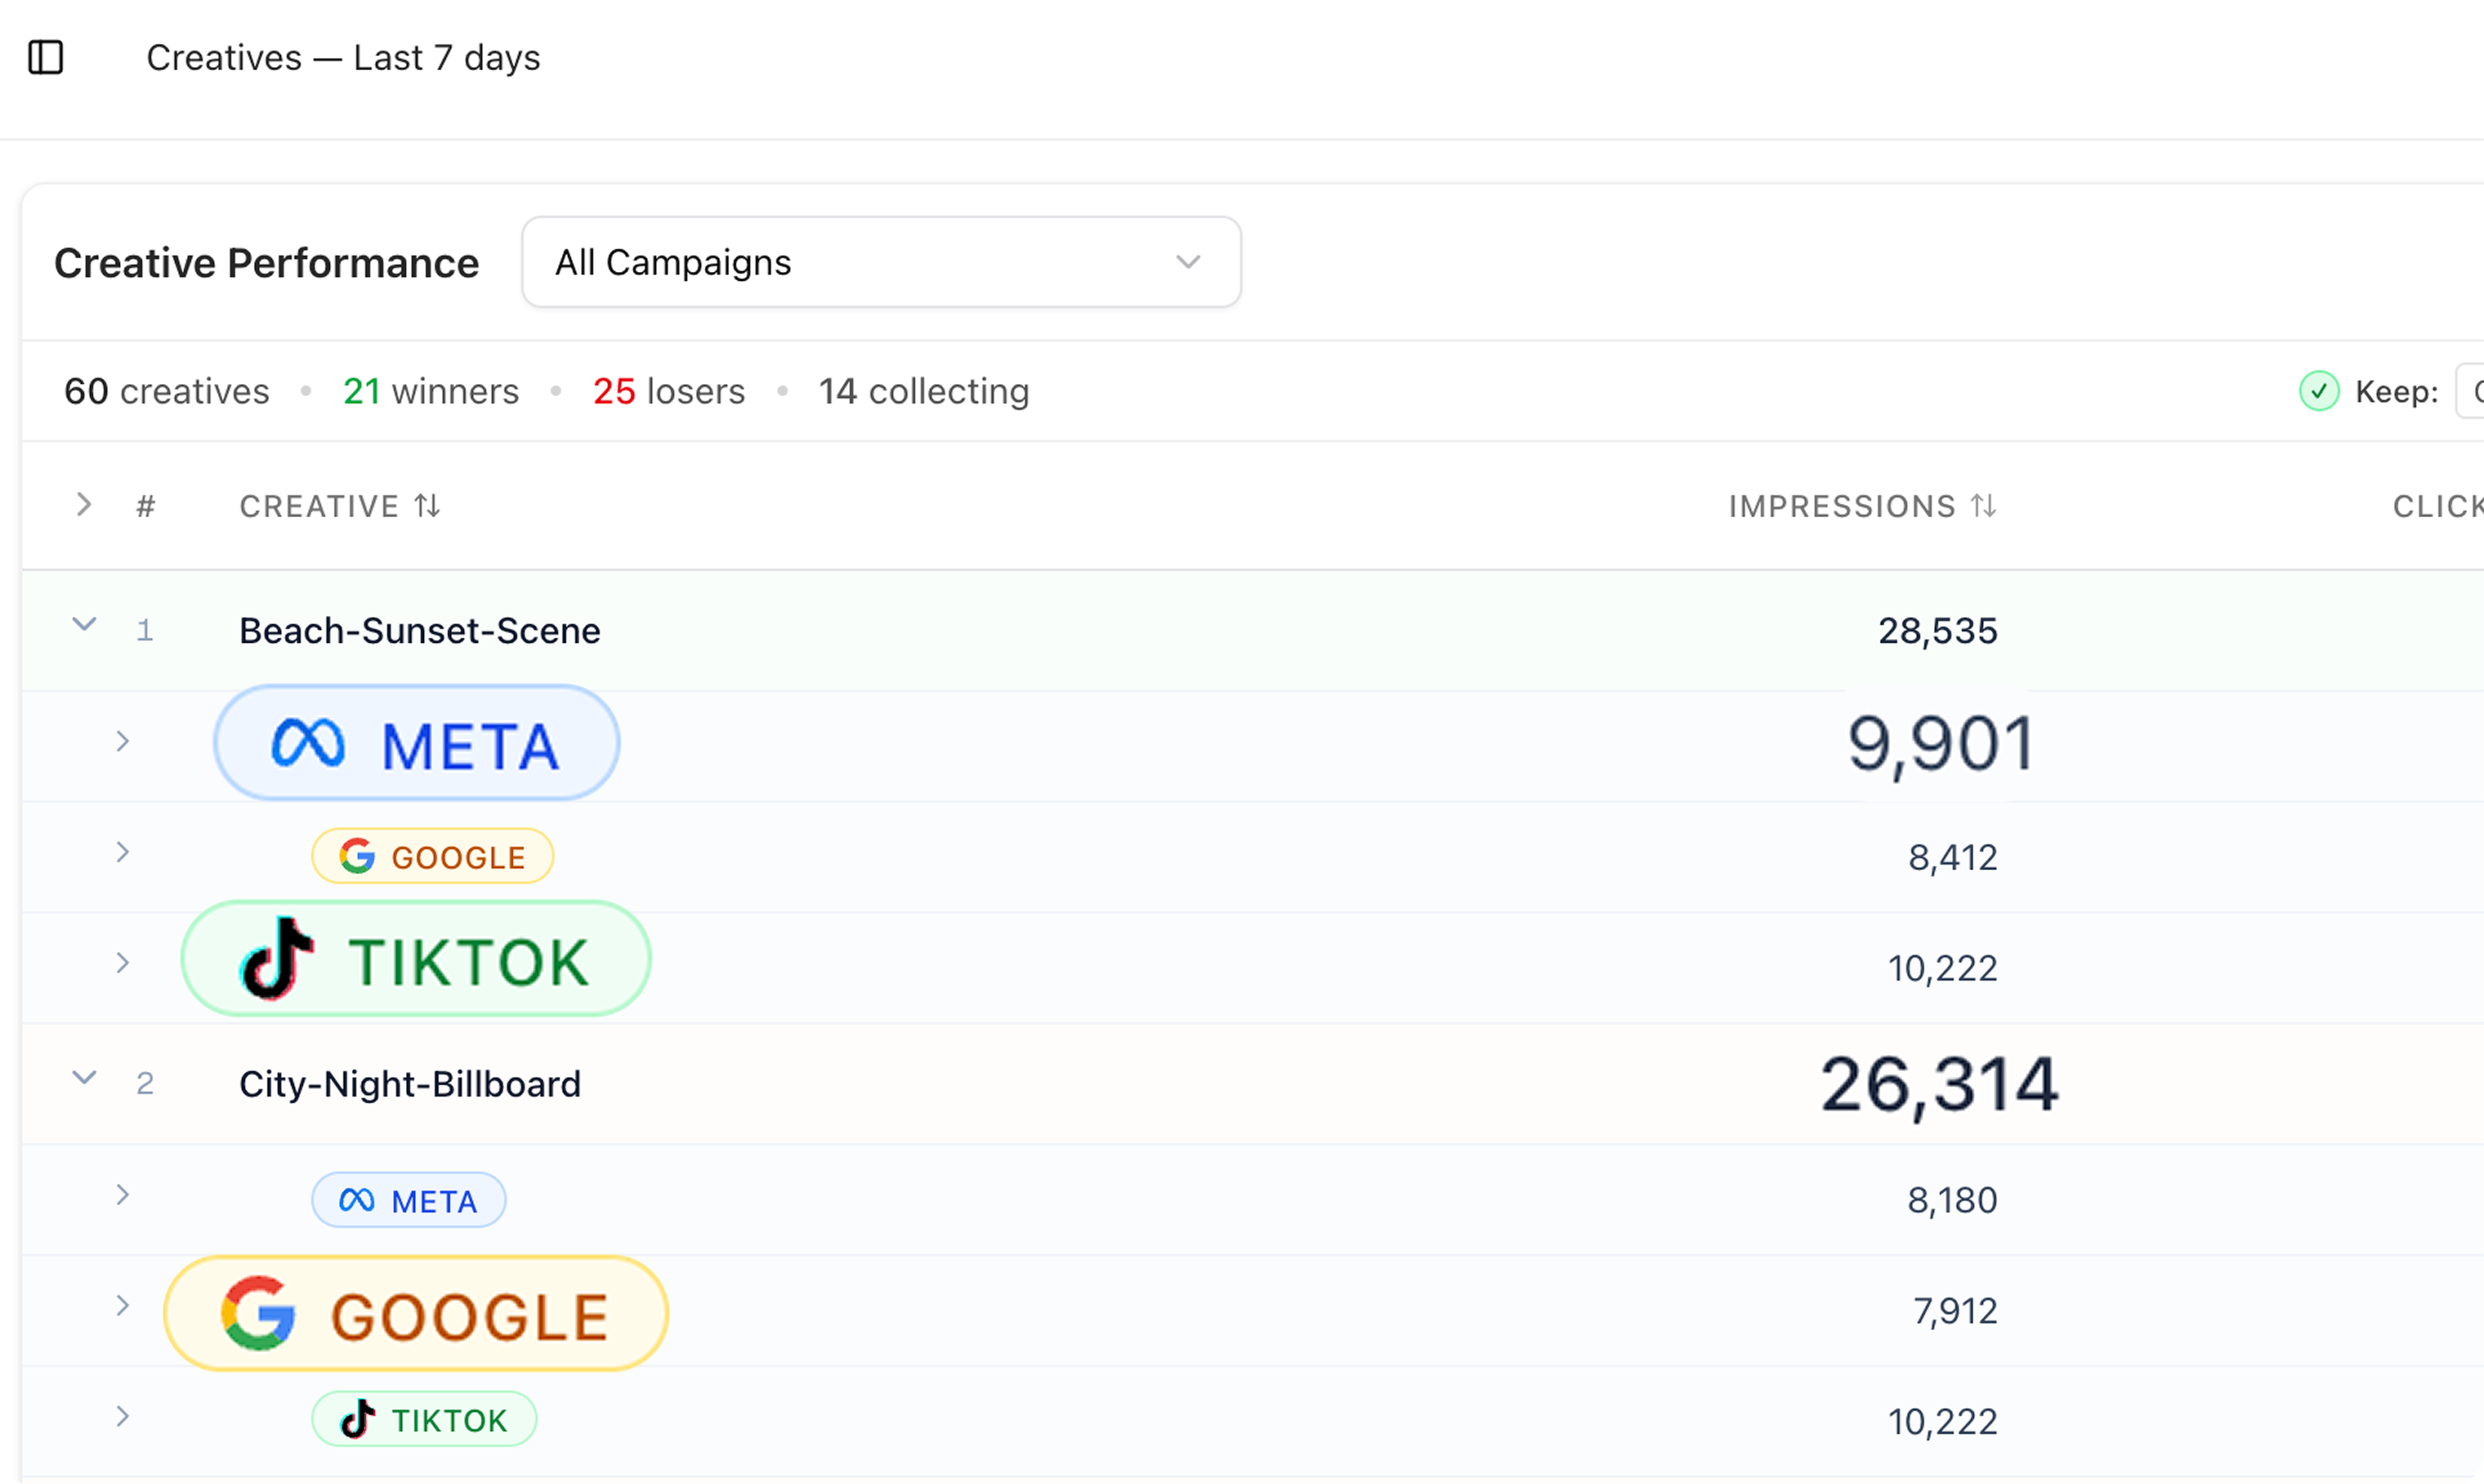Viewport: 2484px width, 1484px height.
Task: Click the Meta badge under Beach-Sunset-Scene
Action: pyautogui.click(x=416, y=743)
